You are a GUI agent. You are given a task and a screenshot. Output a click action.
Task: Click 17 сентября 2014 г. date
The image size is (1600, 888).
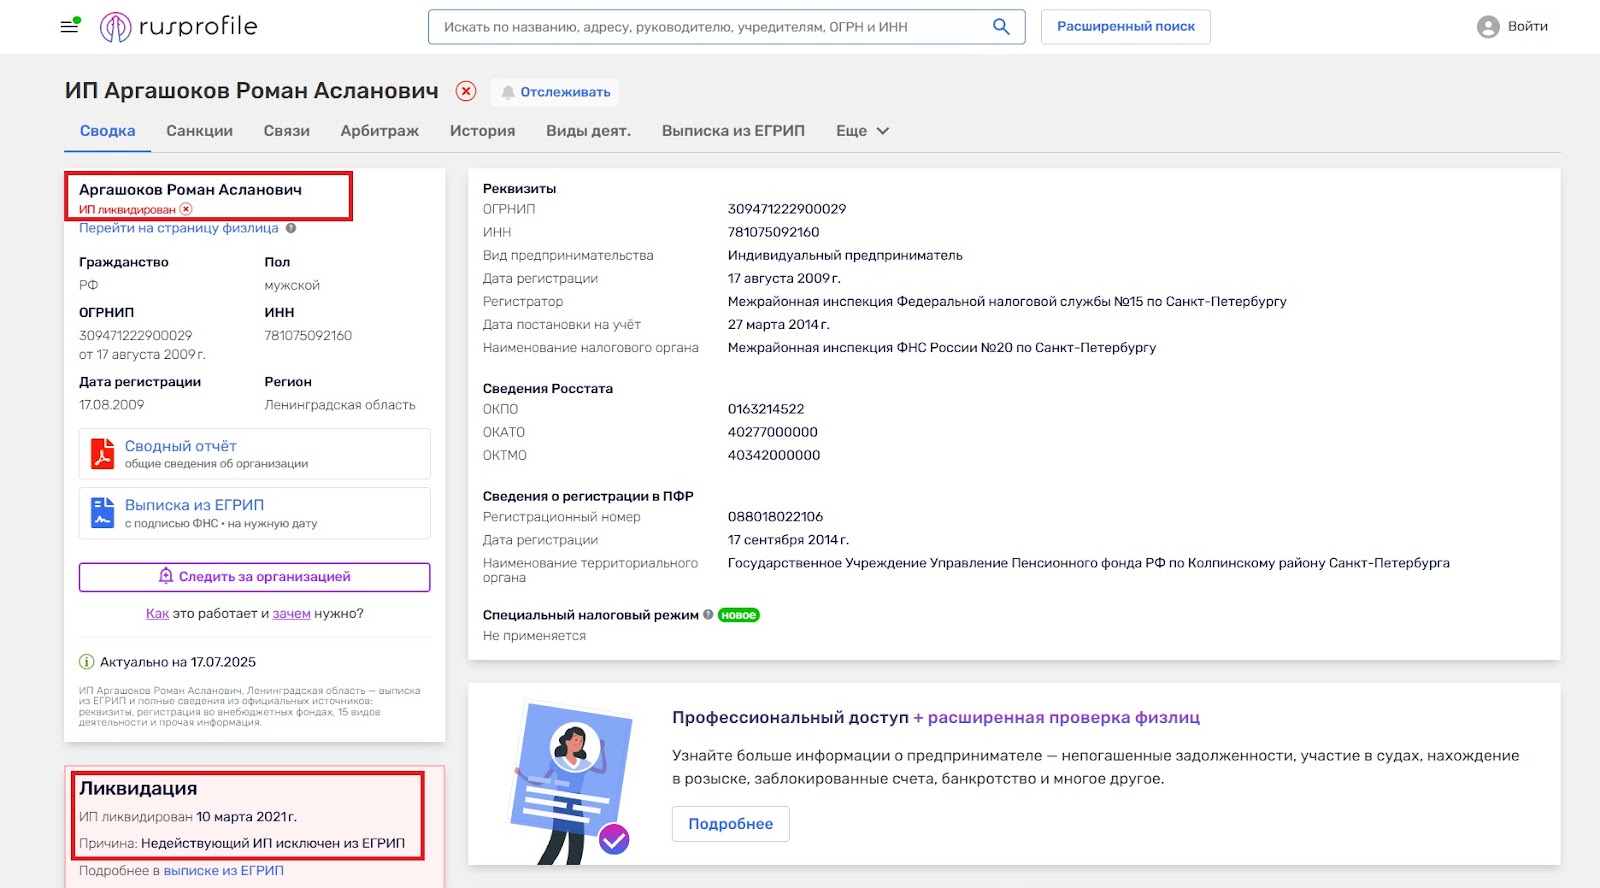[788, 540]
